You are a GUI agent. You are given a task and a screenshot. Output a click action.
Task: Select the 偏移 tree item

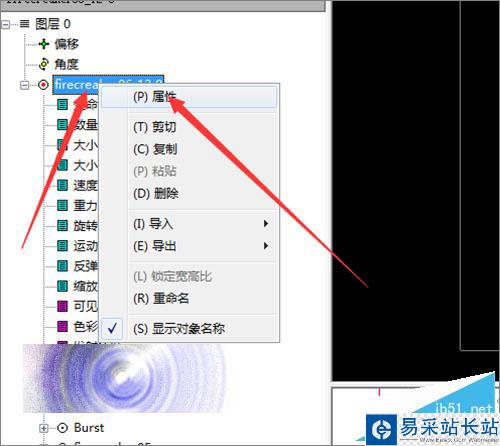67,44
